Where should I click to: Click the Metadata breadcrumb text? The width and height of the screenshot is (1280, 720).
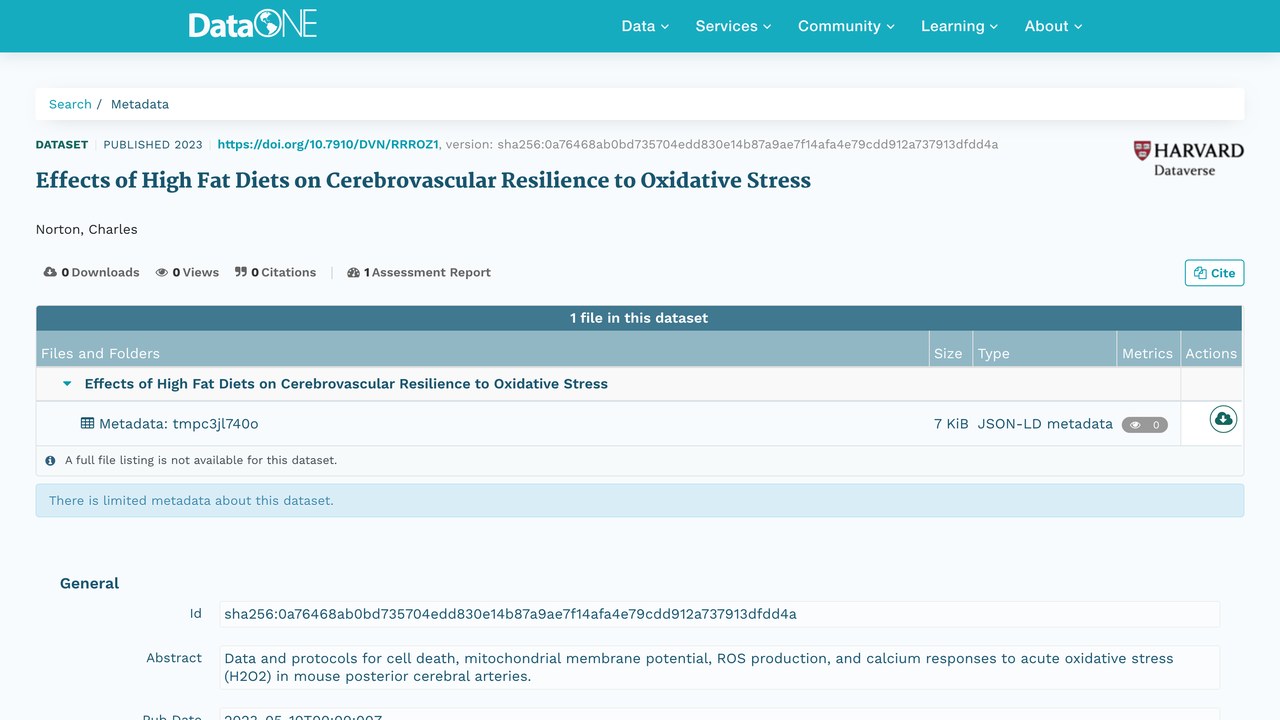click(140, 104)
